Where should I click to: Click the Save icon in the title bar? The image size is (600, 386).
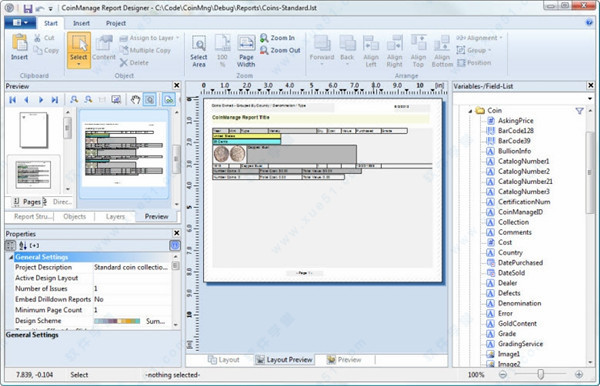coord(28,8)
